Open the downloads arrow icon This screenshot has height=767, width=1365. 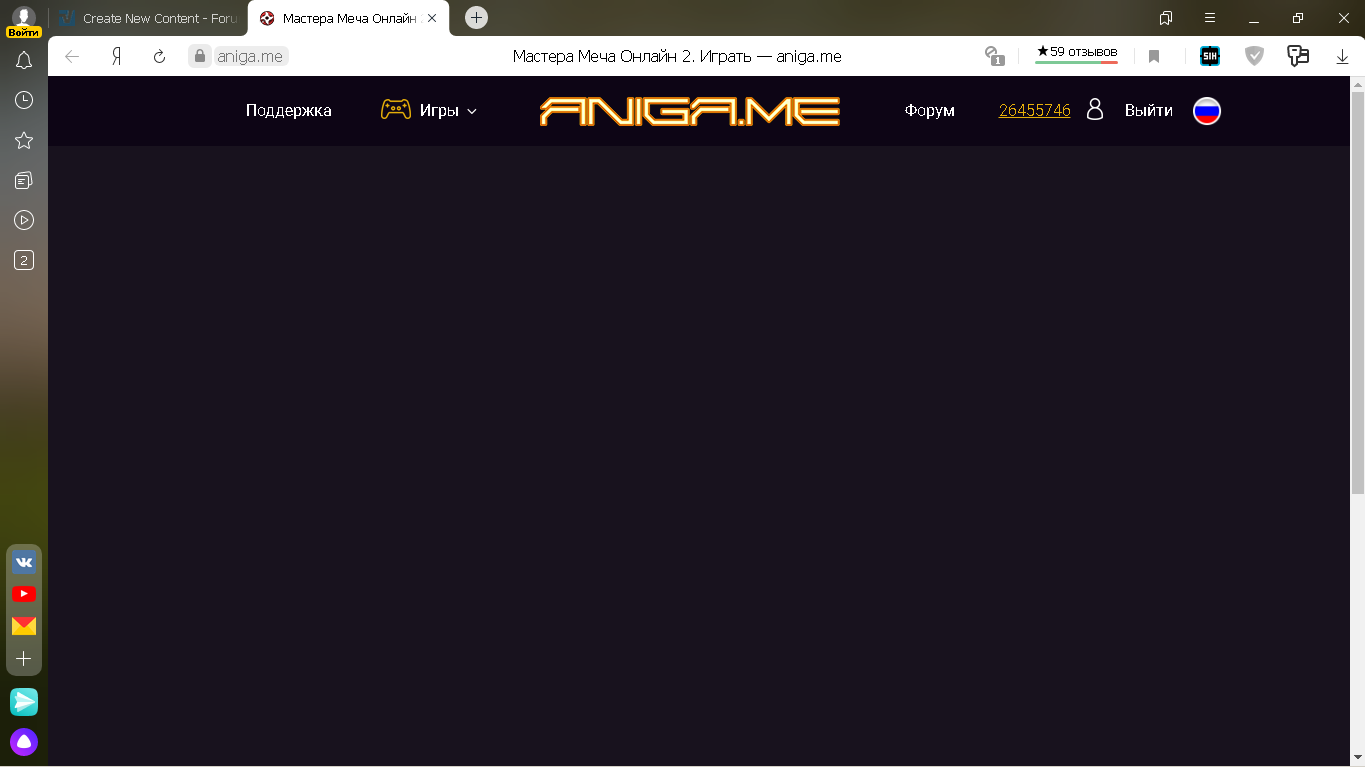pyautogui.click(x=1342, y=57)
